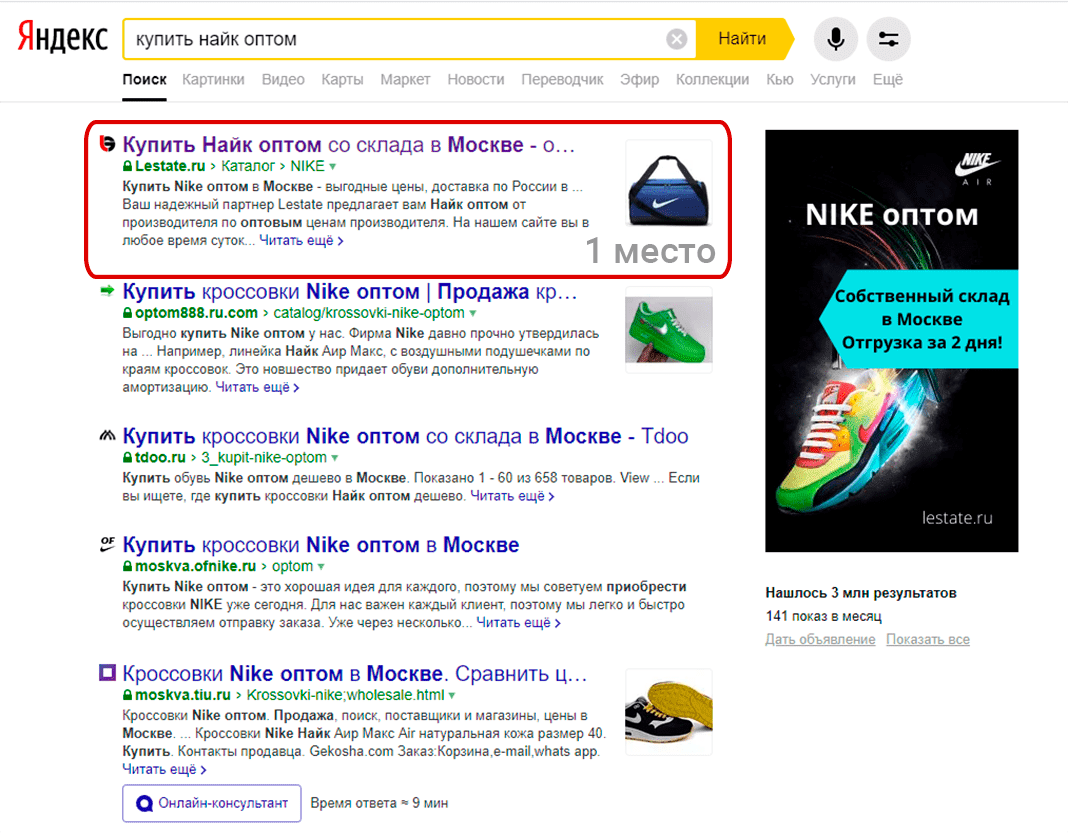Viewport: 1068px width, 833px height.
Task: Click the lock icon next to Lestate.ru
Action: point(127,166)
